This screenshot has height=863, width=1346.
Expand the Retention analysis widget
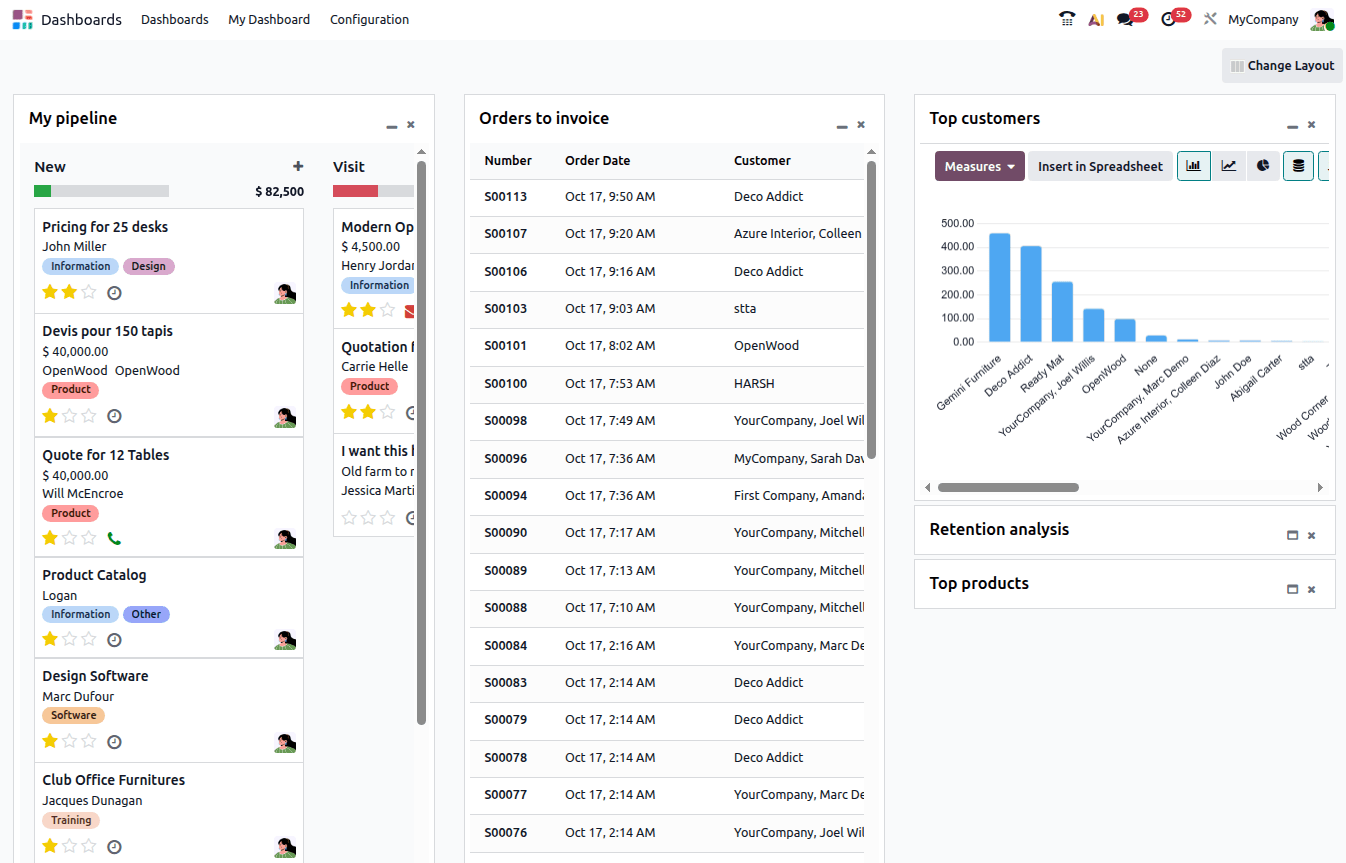click(x=1292, y=535)
